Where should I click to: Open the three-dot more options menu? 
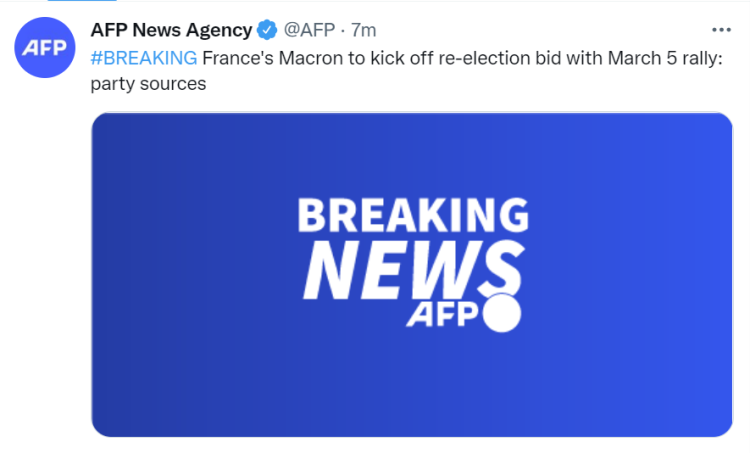coord(720,30)
